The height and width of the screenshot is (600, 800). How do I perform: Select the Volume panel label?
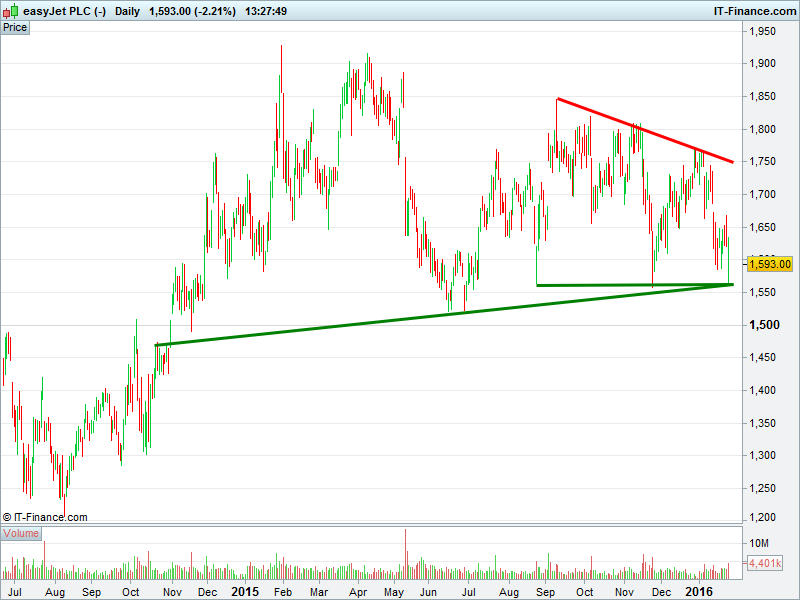(20, 533)
